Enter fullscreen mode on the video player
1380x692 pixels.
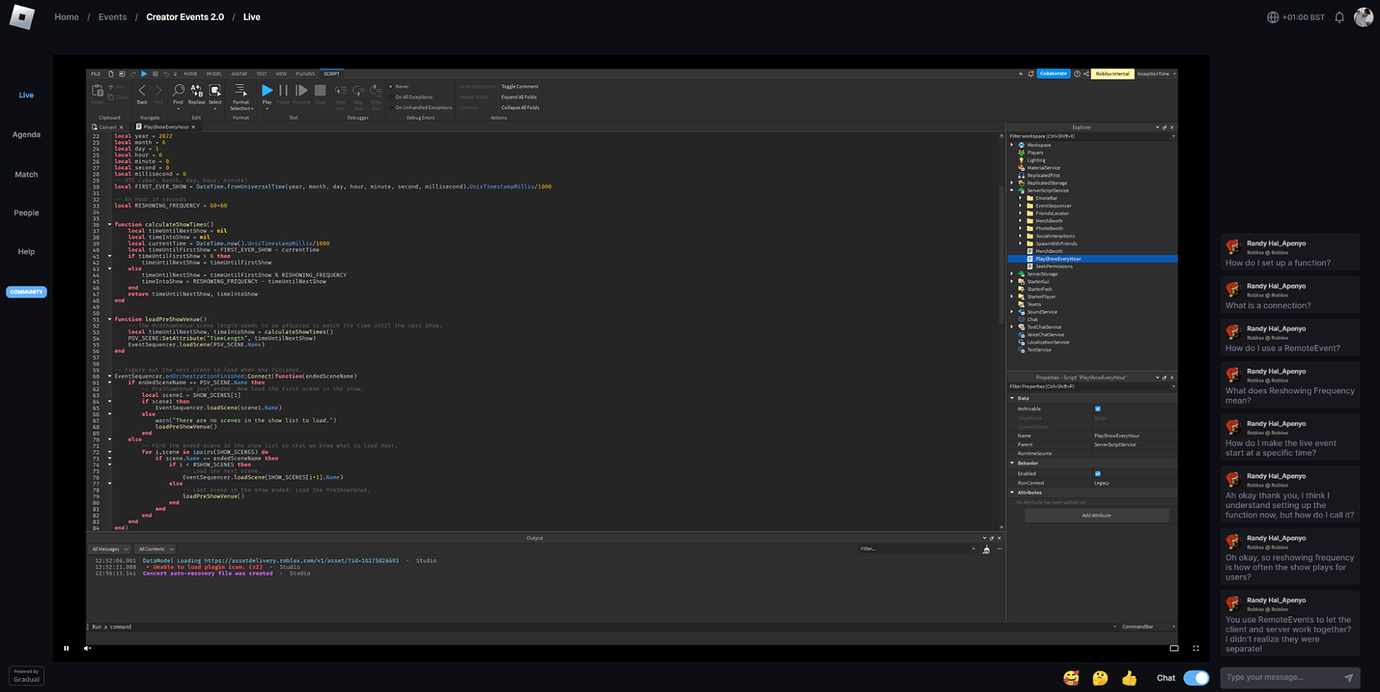[1196, 648]
